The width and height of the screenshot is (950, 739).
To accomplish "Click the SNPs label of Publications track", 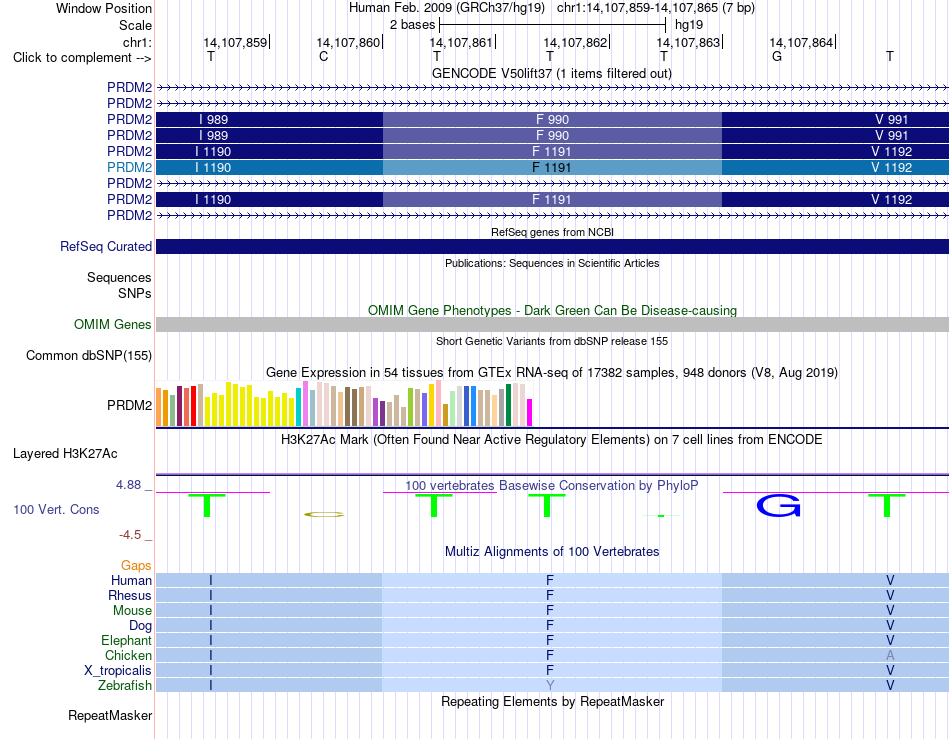I will (135, 293).
